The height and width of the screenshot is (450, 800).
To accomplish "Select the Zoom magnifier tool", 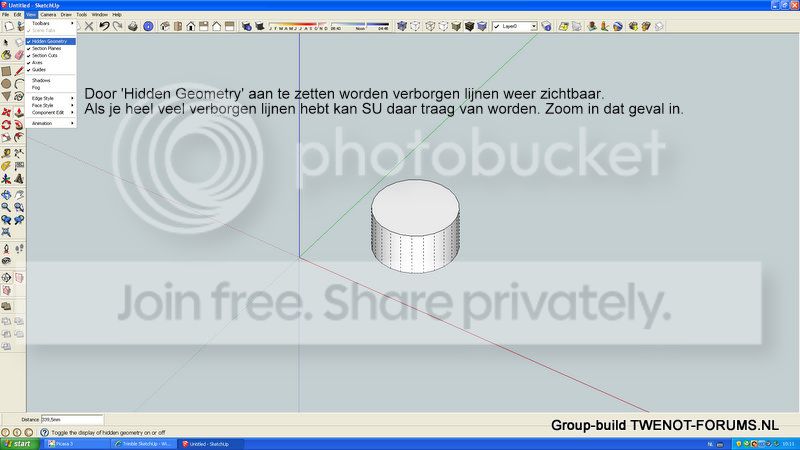I will [x=6, y=208].
